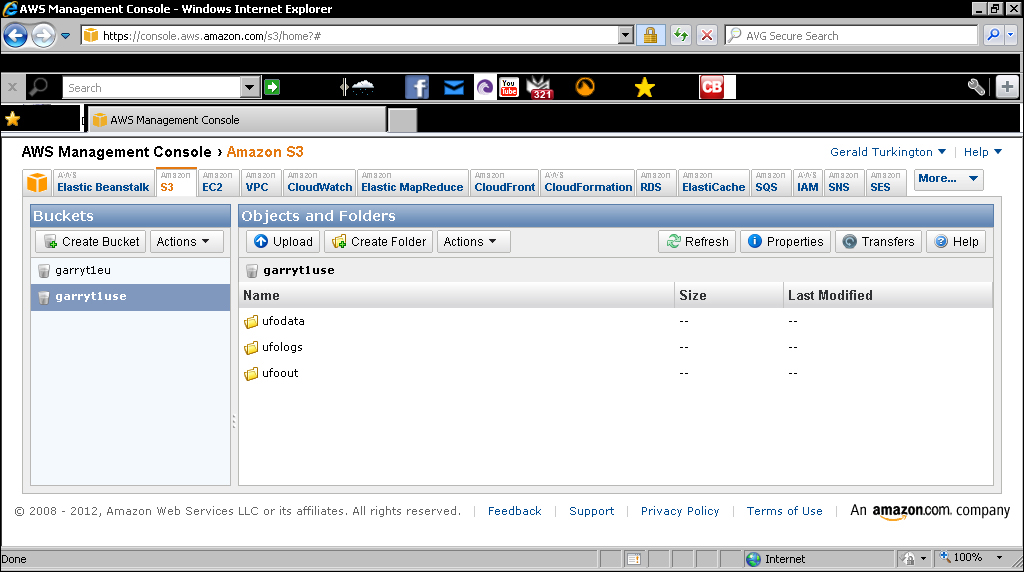Screen dimensions: 1024x572
Task: Click the yellow star toolbar icon
Action: tap(645, 87)
